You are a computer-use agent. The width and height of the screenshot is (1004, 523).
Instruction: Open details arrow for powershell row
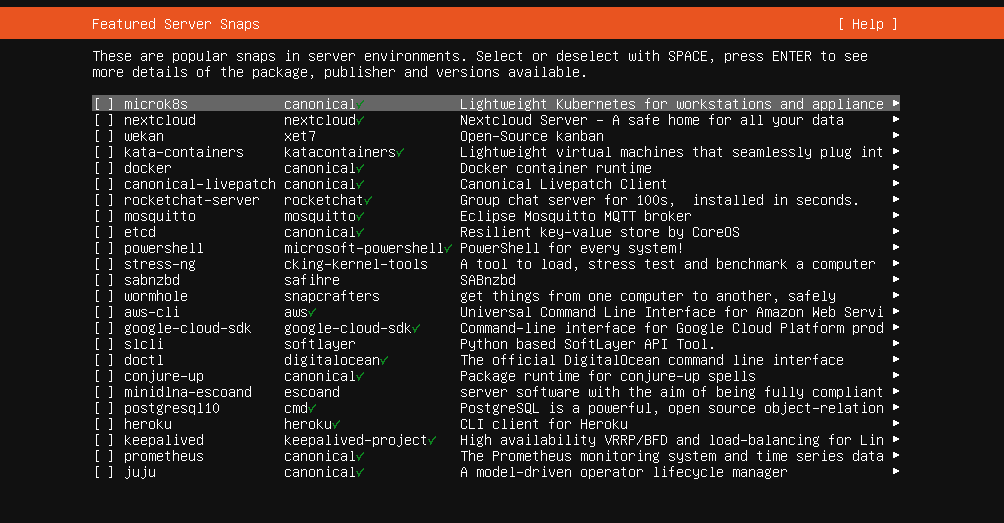pyautogui.click(x=896, y=247)
